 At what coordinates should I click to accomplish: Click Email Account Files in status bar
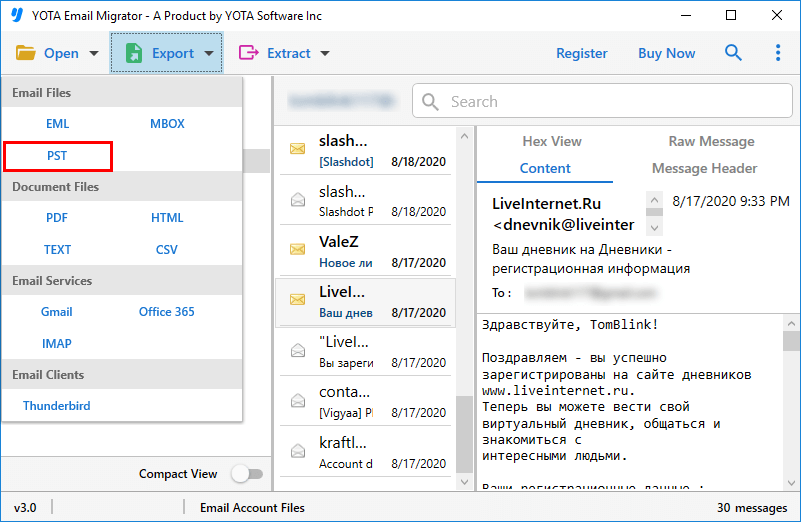coord(252,507)
